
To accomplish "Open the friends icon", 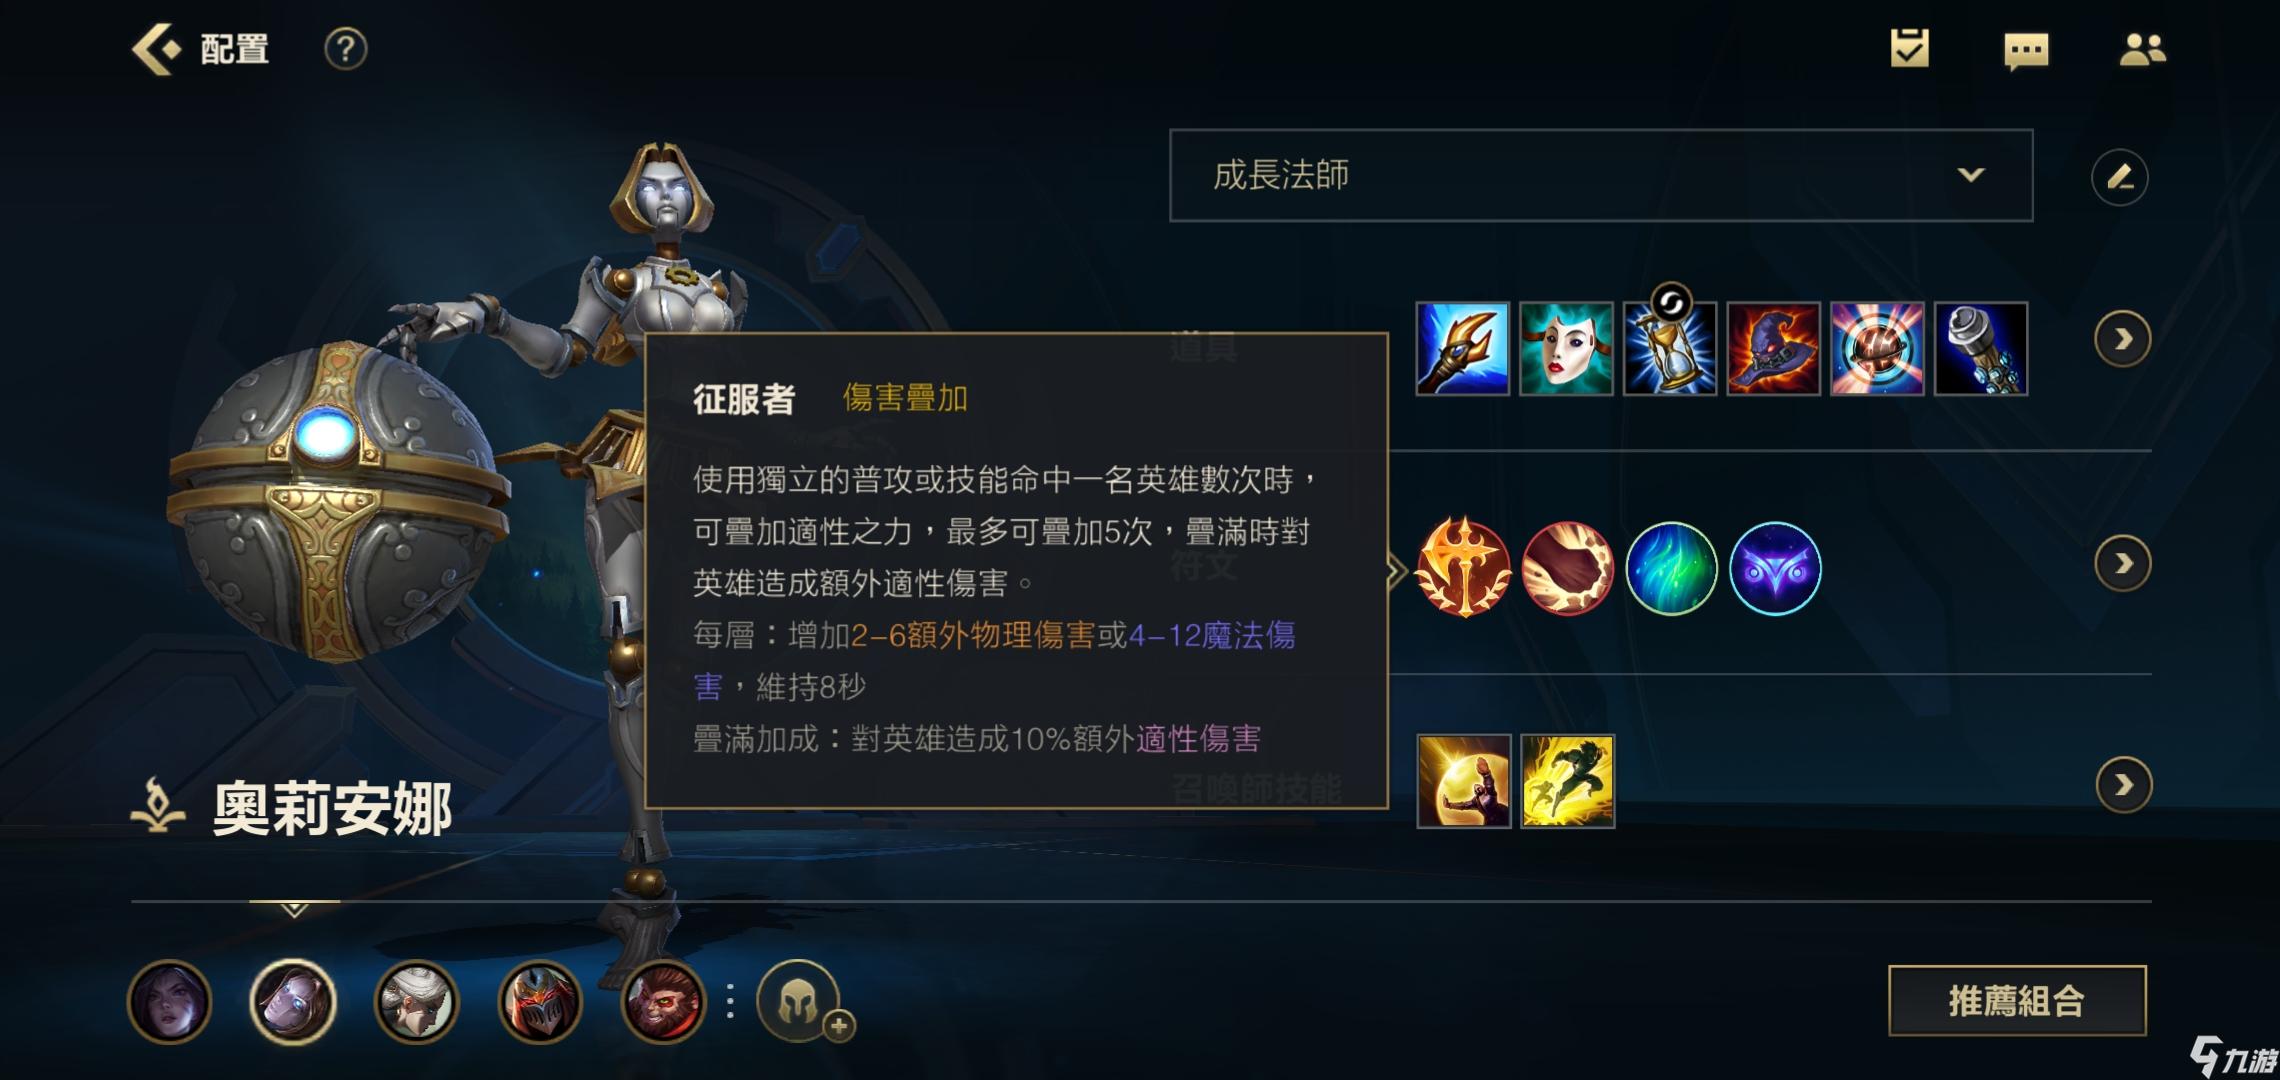I will 2142,49.
